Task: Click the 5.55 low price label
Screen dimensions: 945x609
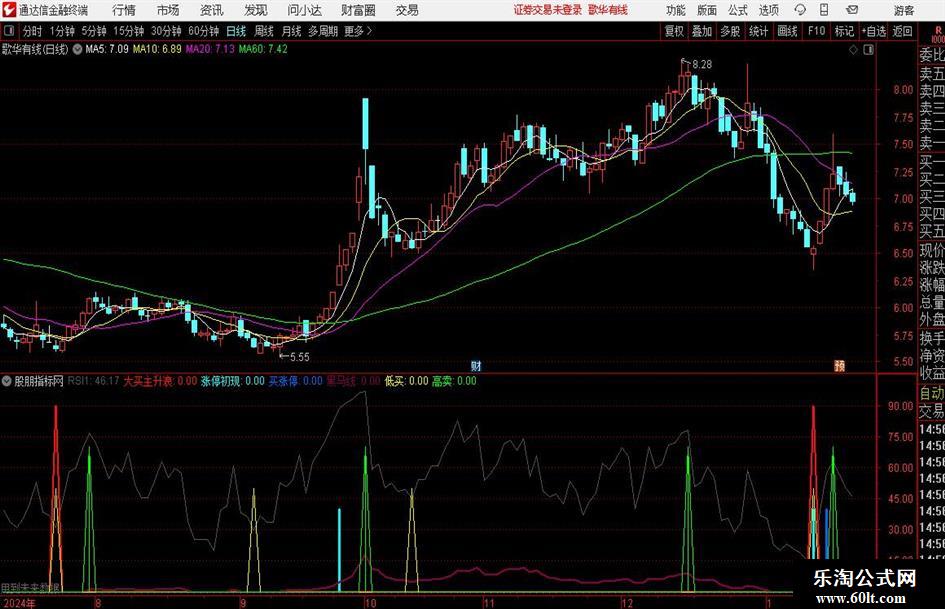Action: (x=300, y=357)
